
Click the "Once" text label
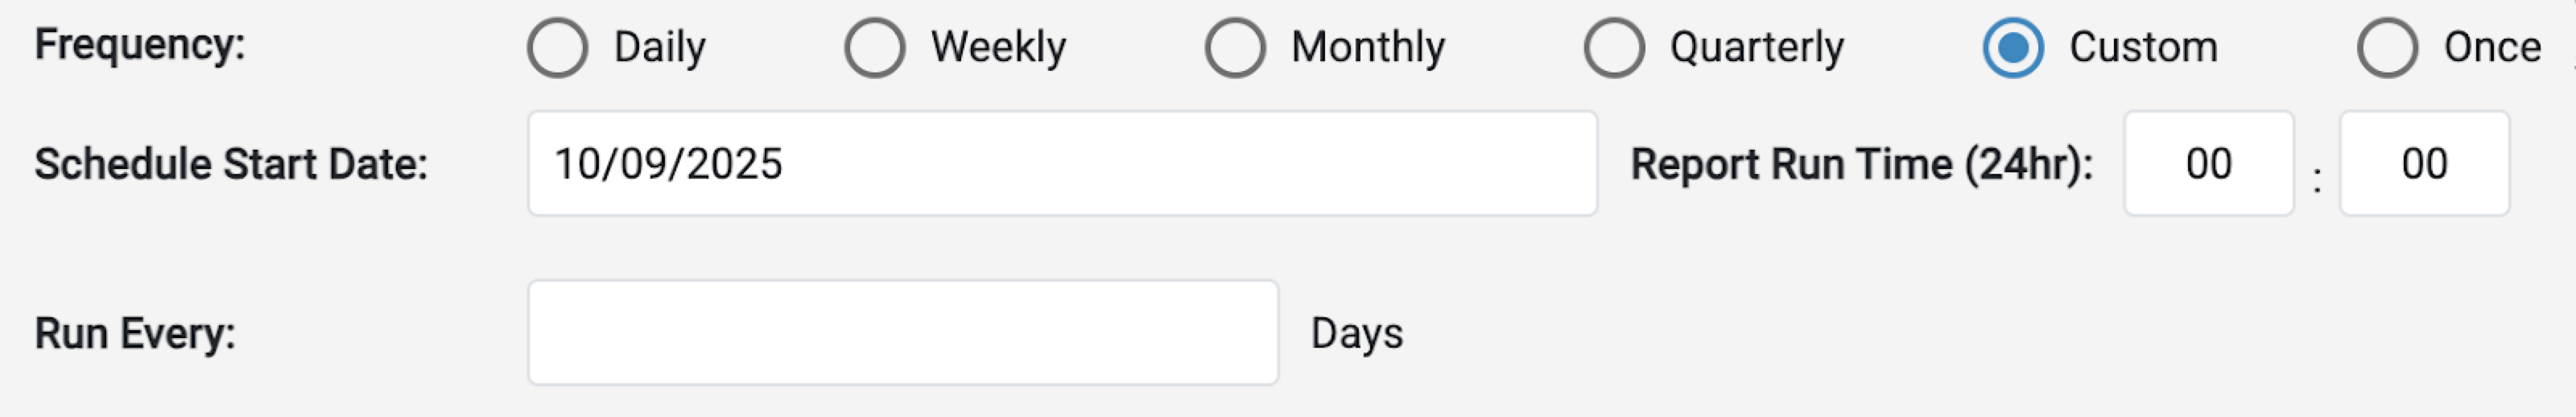tap(2492, 47)
